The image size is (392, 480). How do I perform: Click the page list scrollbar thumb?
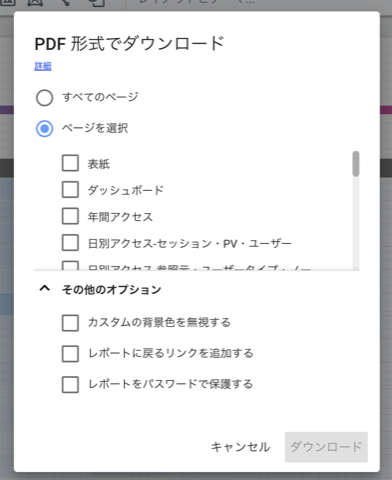point(356,164)
